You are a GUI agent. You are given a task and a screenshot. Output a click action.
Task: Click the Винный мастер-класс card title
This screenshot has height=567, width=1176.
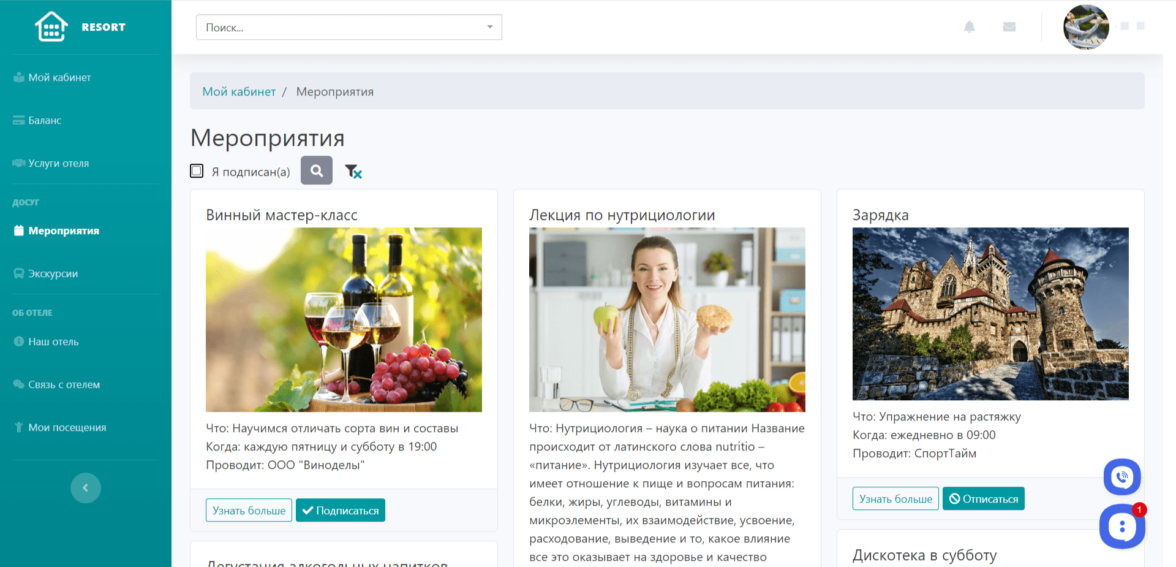(x=282, y=215)
